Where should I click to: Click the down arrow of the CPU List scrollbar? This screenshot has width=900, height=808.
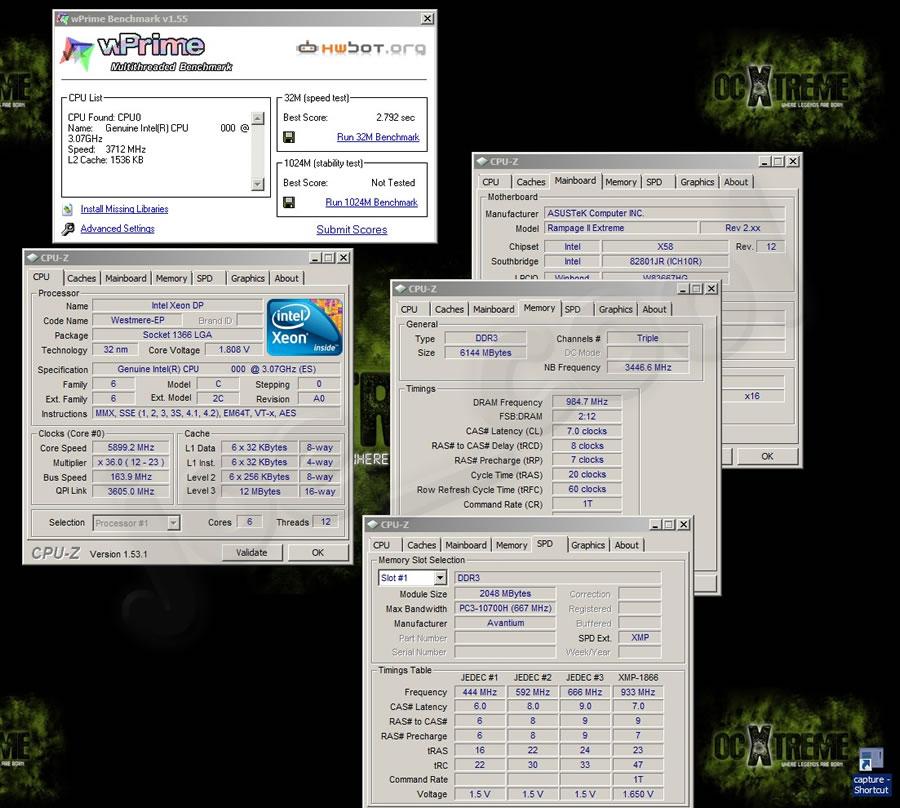258,184
